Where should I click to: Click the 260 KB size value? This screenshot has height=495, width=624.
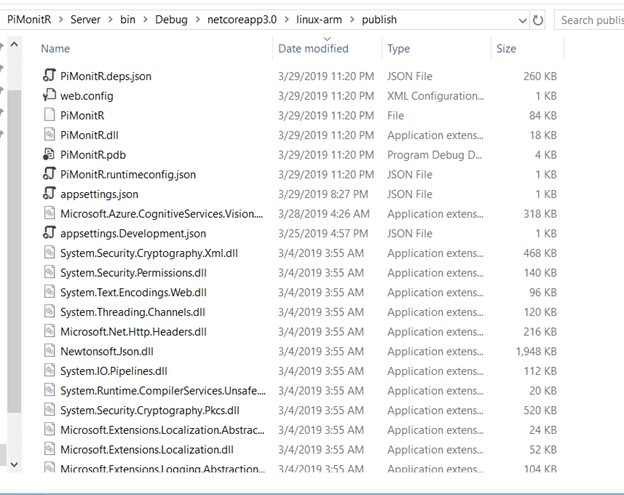pyautogui.click(x=540, y=76)
